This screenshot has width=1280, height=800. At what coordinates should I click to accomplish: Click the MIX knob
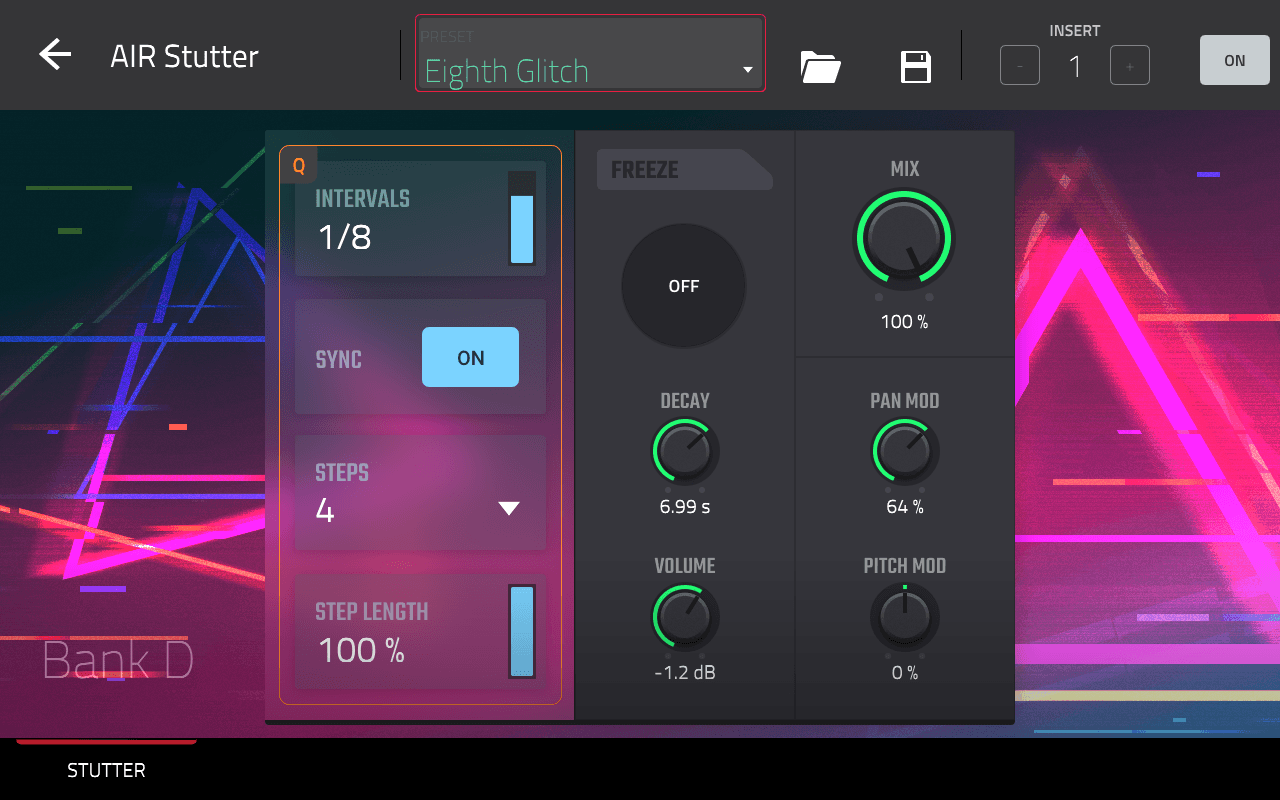coord(904,240)
